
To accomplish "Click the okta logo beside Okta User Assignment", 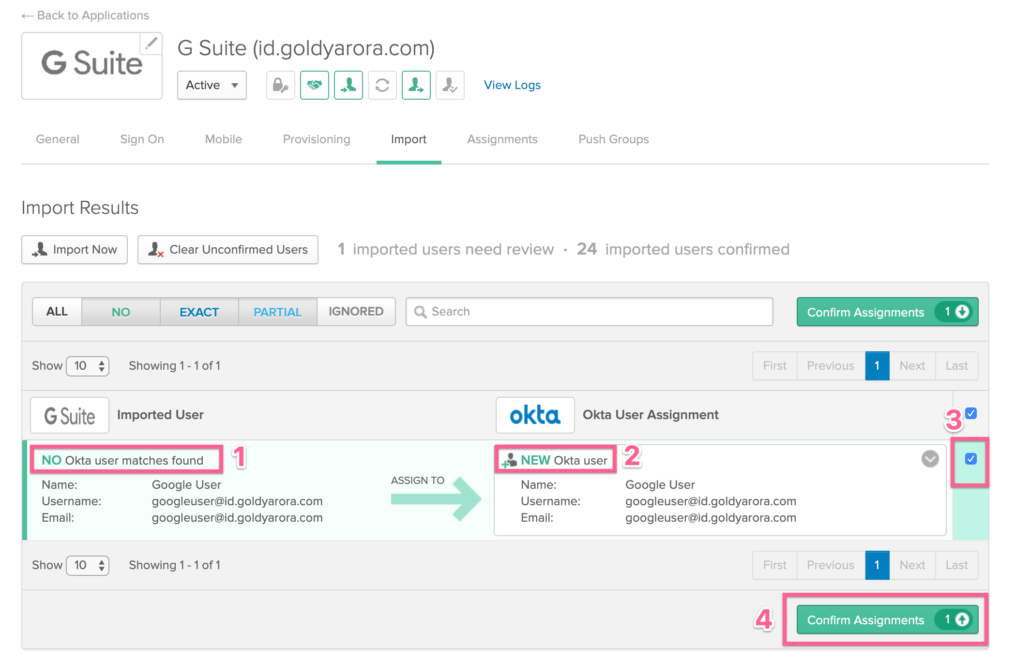I will point(535,415).
